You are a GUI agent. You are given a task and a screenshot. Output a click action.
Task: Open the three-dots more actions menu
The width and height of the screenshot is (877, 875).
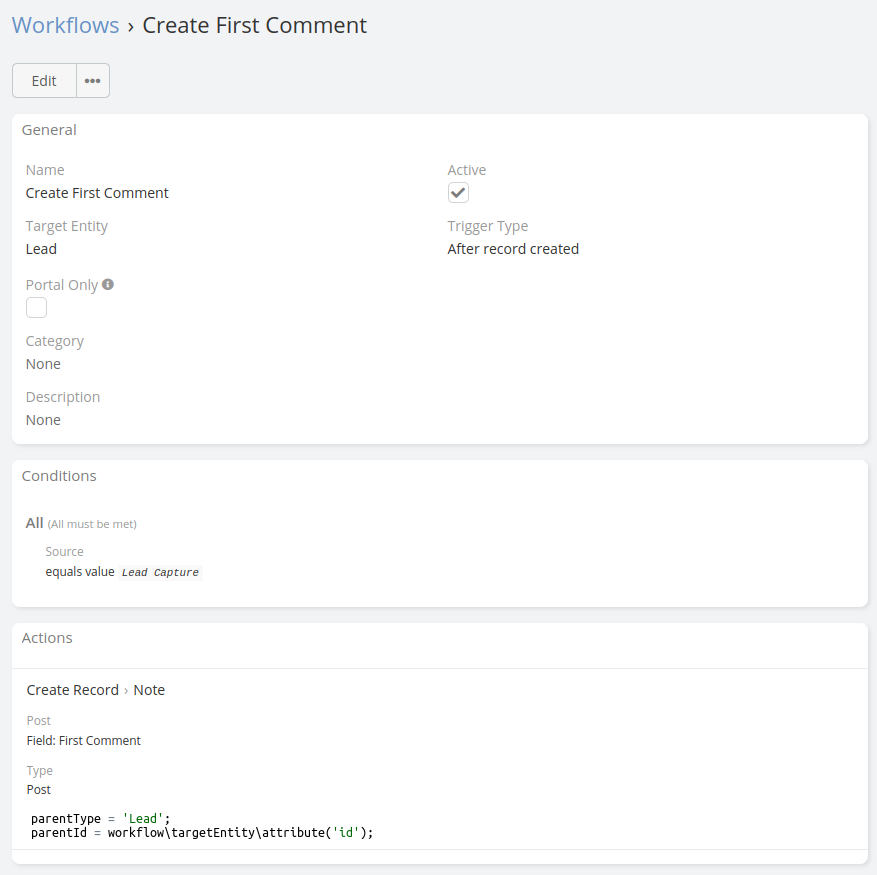coord(93,81)
